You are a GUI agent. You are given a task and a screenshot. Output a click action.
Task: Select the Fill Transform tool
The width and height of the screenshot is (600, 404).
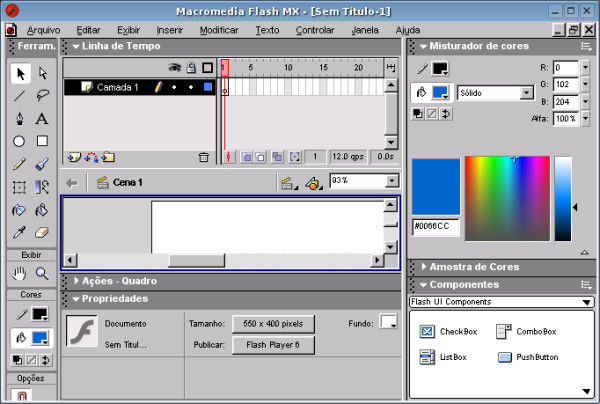(42, 187)
